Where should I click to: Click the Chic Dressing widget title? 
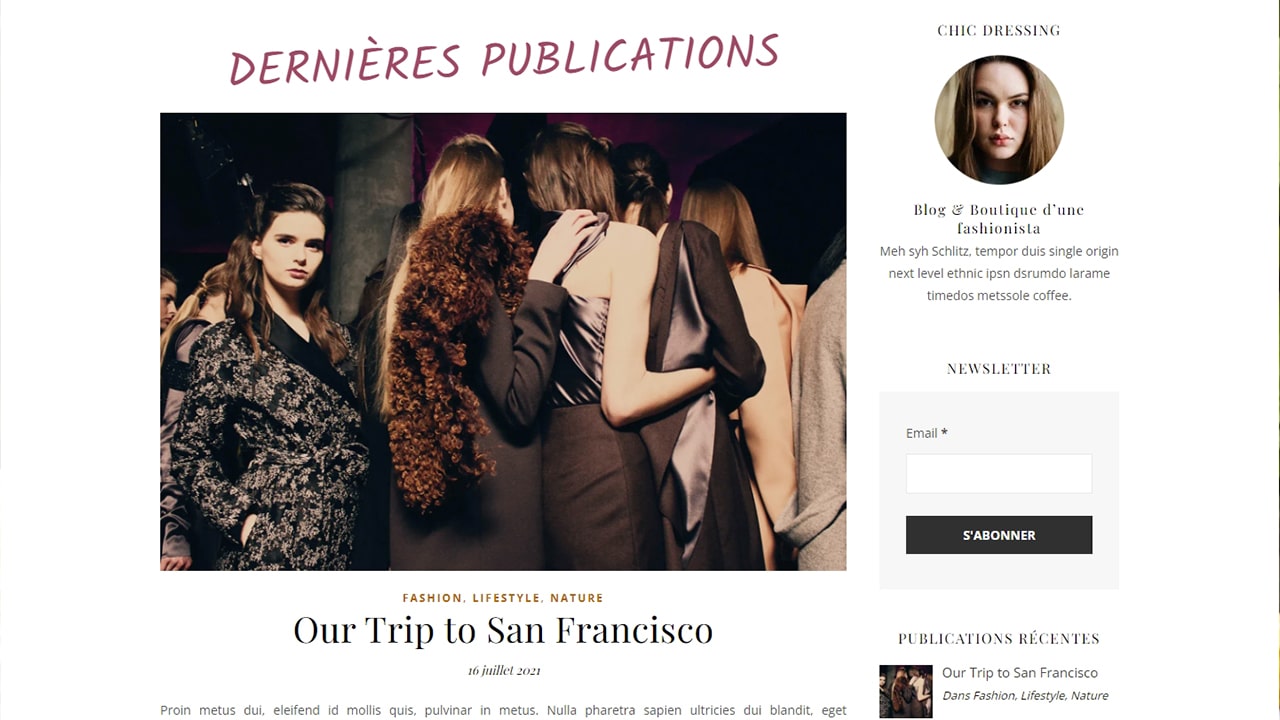[x=999, y=31]
